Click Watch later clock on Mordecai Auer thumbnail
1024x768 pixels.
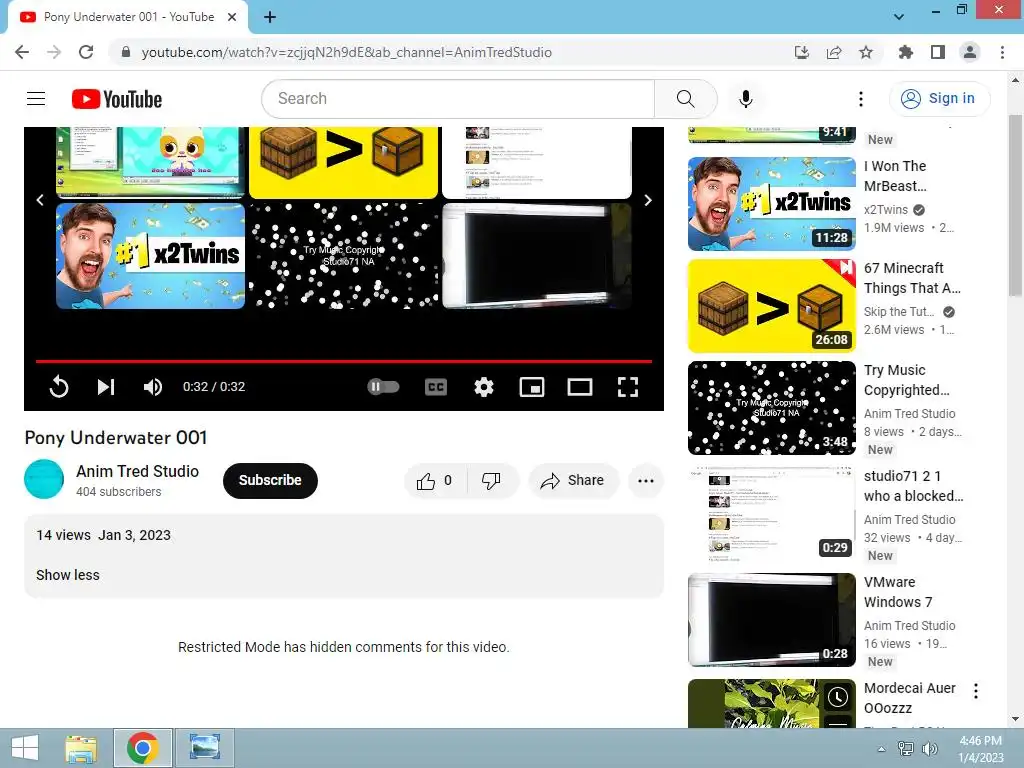point(838,697)
